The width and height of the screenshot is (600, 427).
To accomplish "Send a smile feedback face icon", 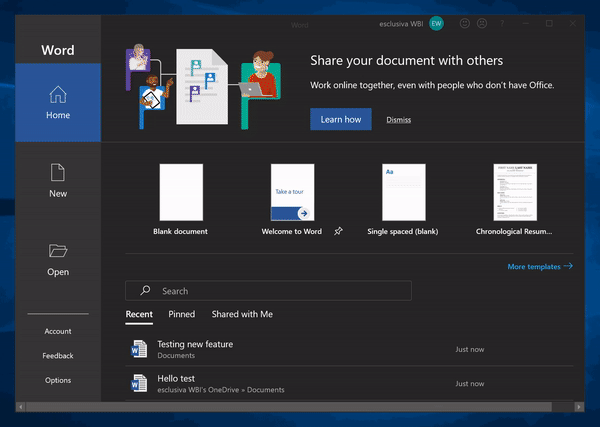I will (x=465, y=24).
